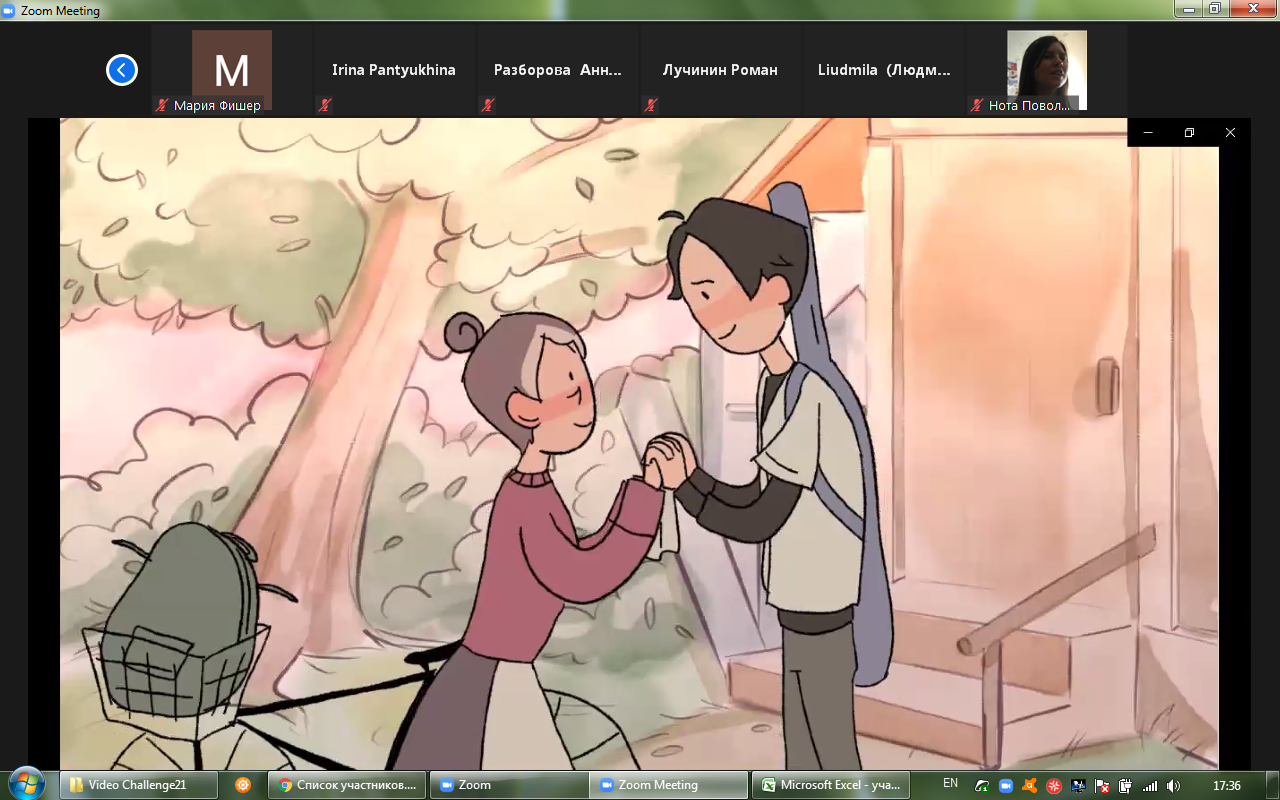
Task: Select Liudmila participant tile
Action: (884, 70)
